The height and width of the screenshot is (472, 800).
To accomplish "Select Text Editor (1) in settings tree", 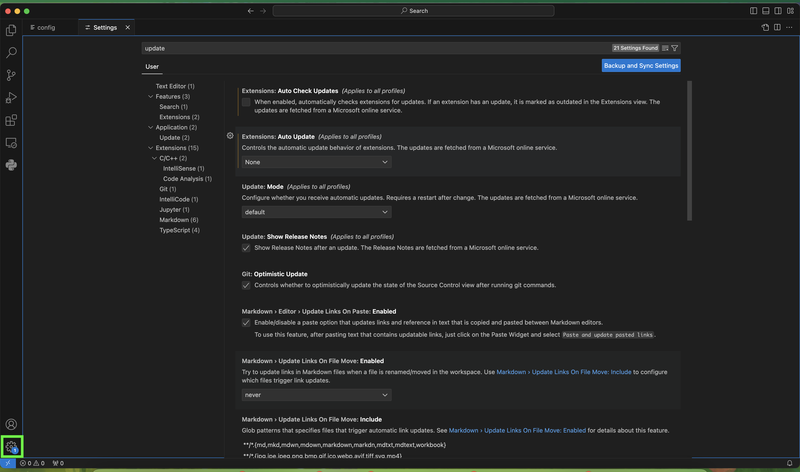I will click(x=175, y=86).
